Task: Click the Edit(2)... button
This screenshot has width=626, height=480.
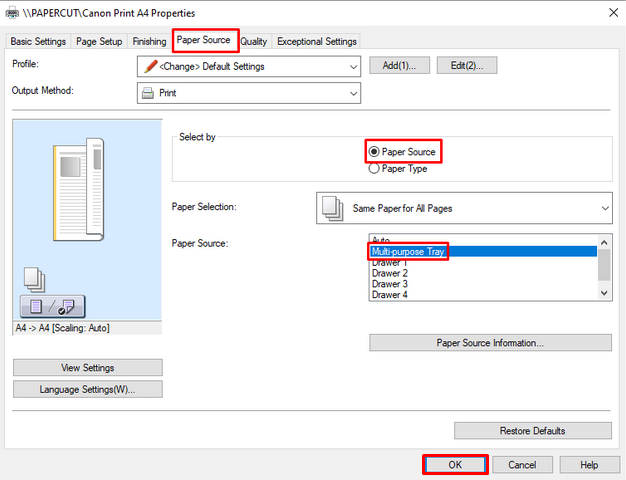Action: pyautogui.click(x=467, y=65)
